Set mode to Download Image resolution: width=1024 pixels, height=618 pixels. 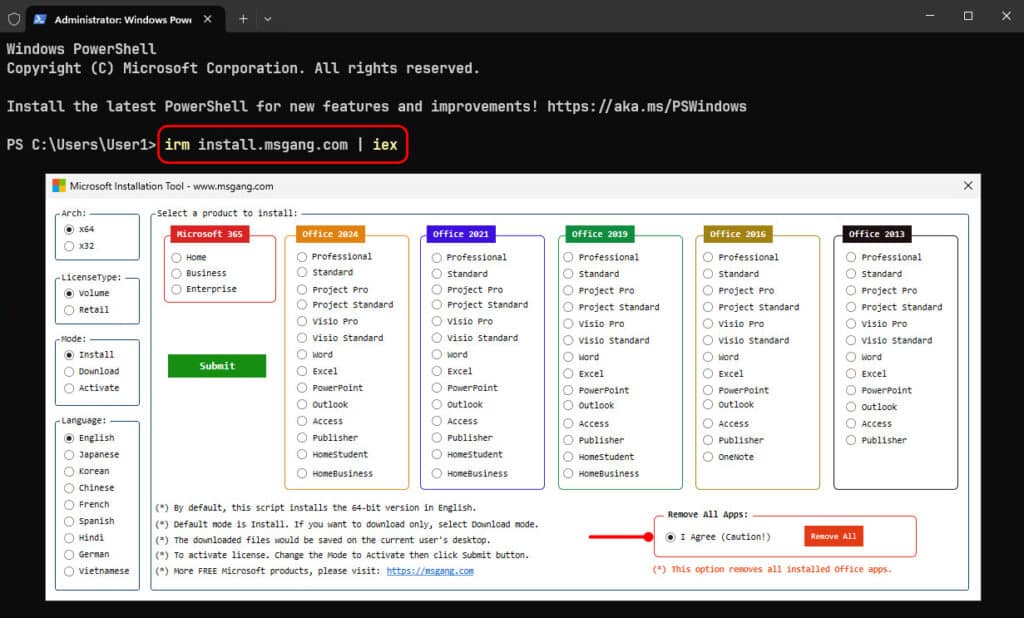pos(69,371)
